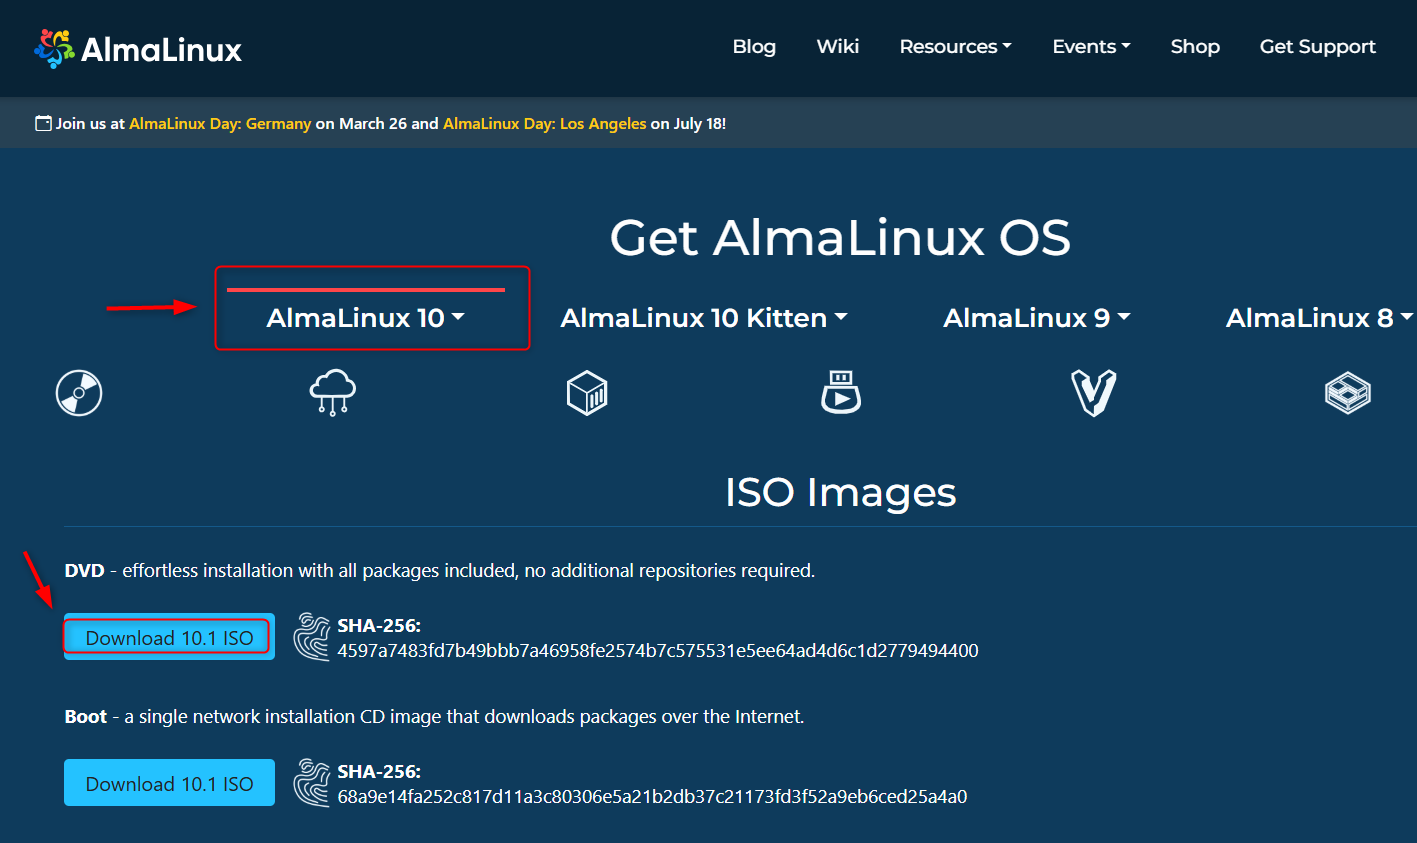Download the DVD 10.1 ISO

click(167, 637)
